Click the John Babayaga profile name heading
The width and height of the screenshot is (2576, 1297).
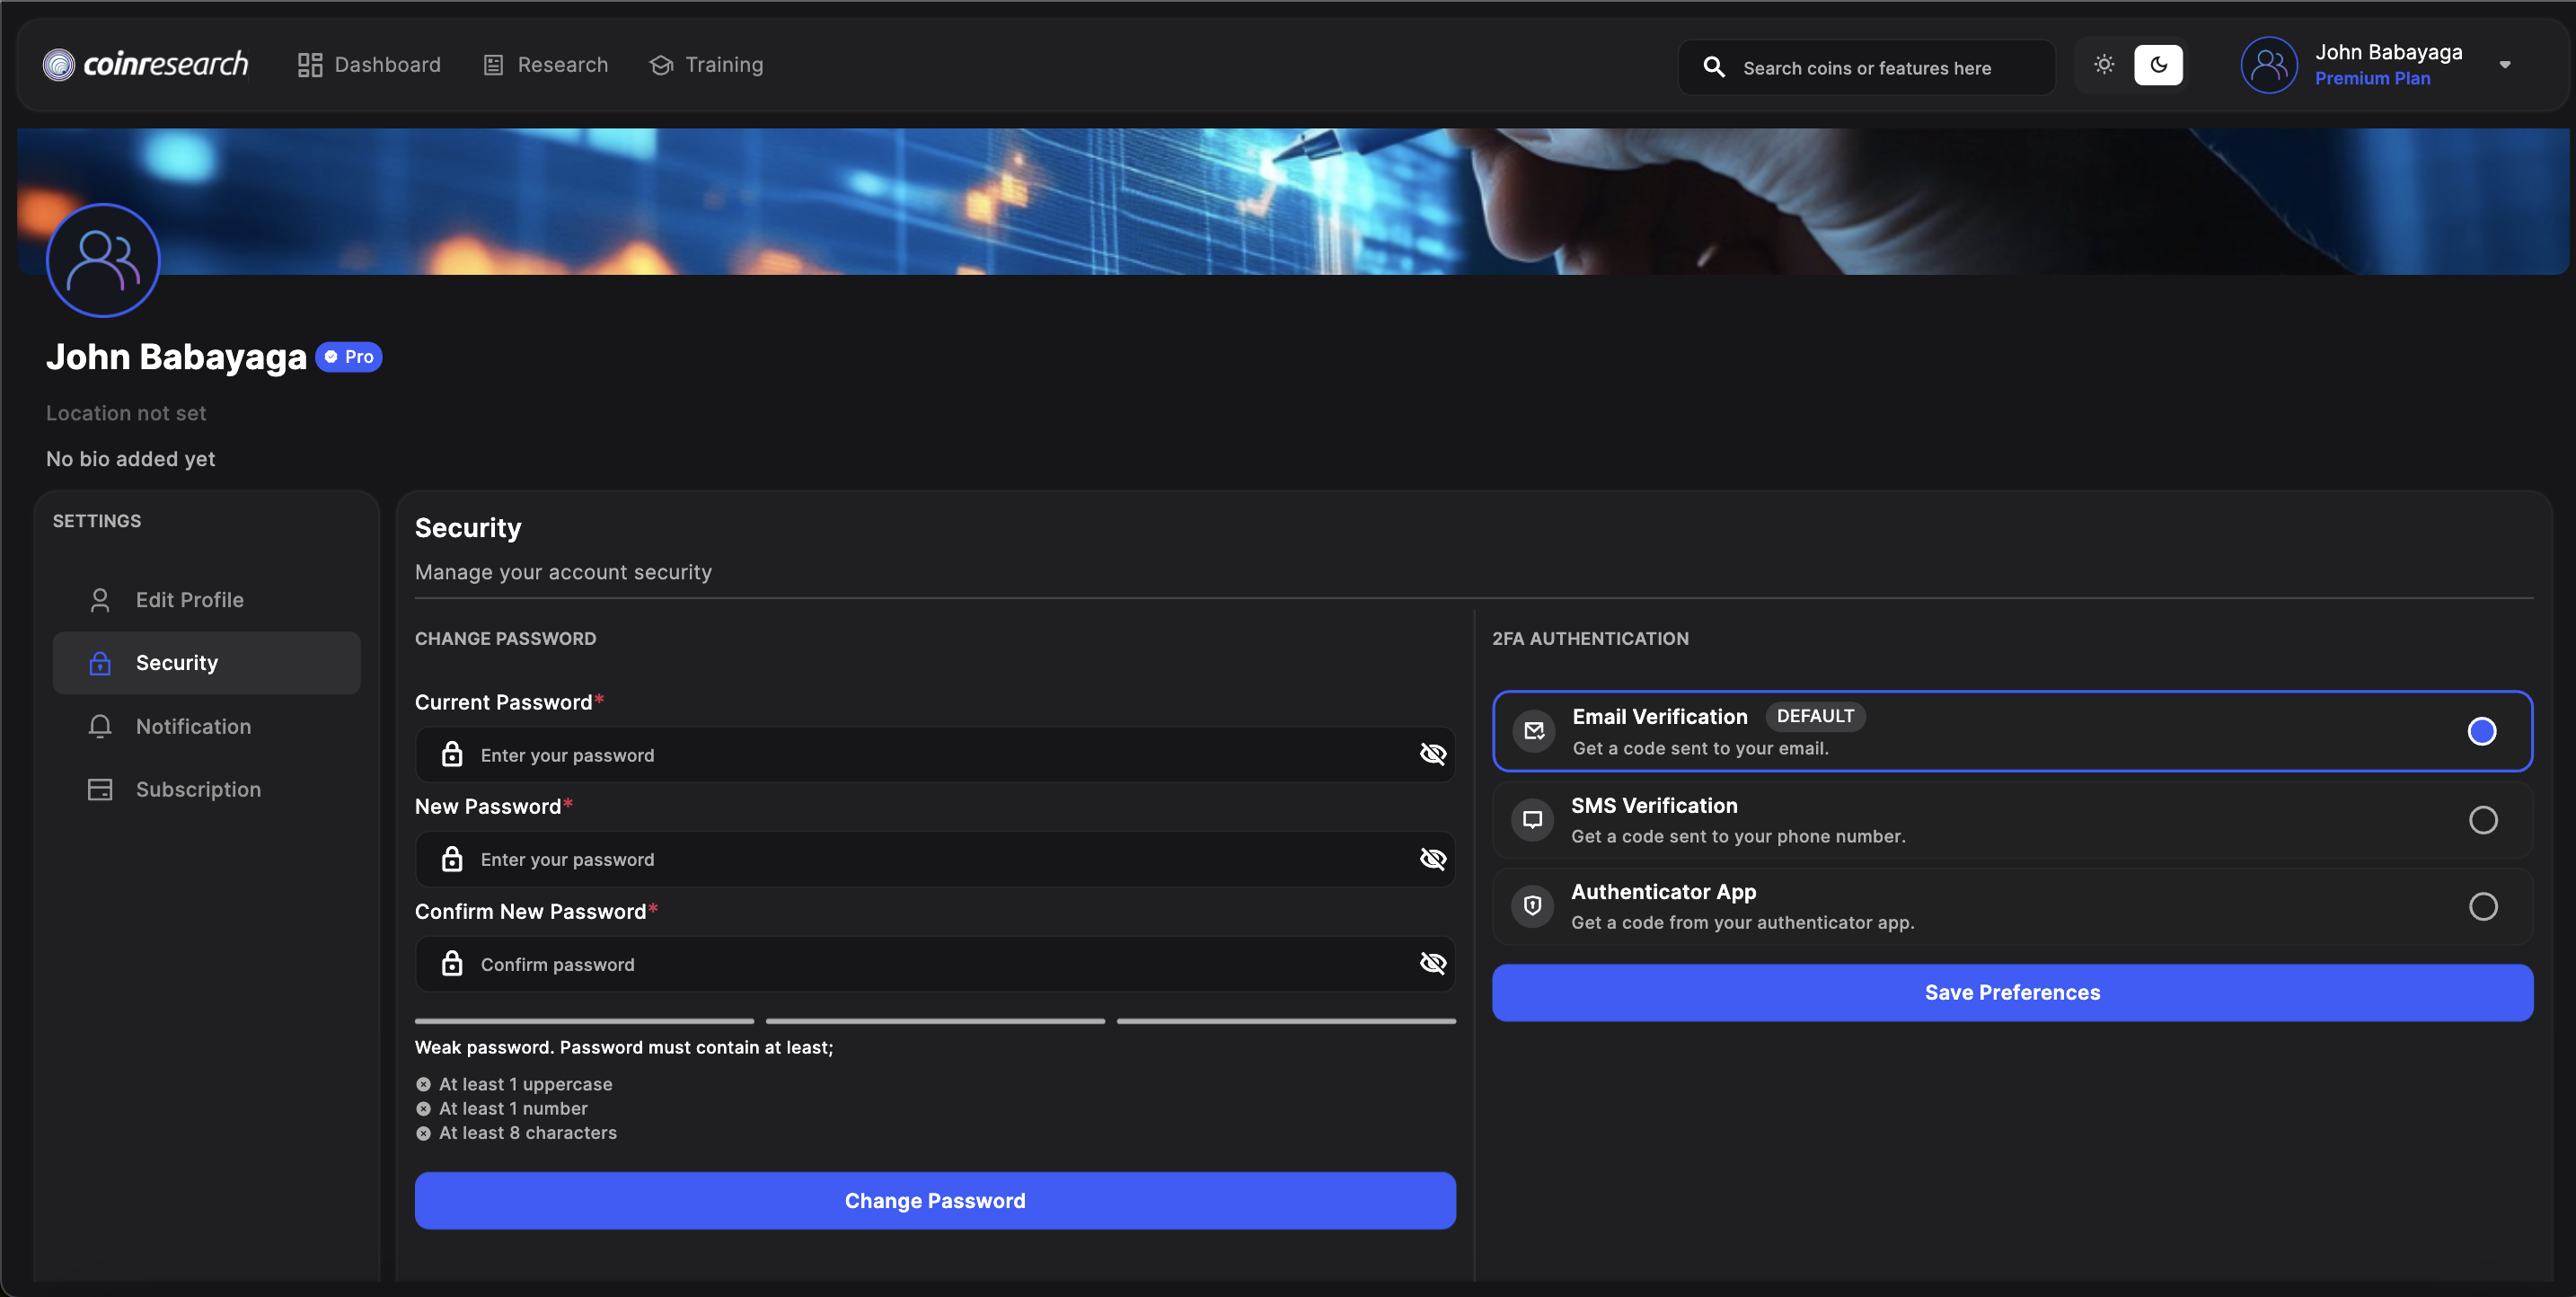coord(176,357)
